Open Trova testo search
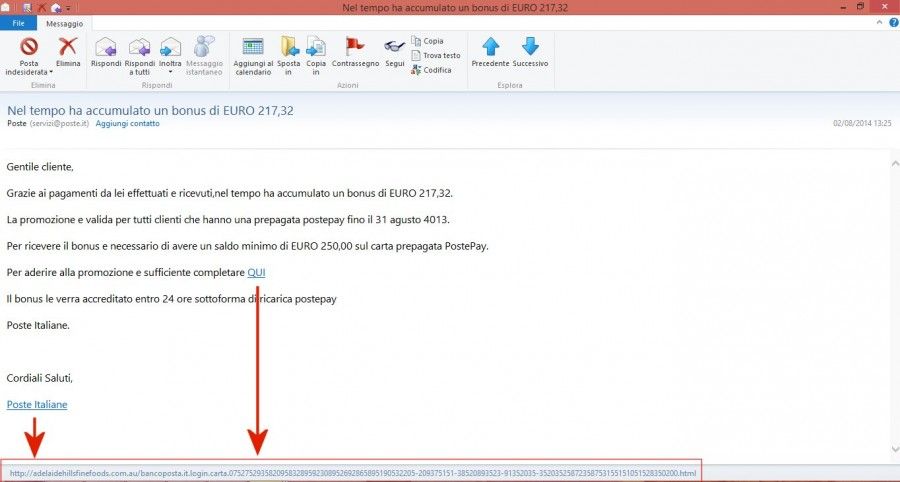Viewport: 900px width, 482px height. (436, 56)
